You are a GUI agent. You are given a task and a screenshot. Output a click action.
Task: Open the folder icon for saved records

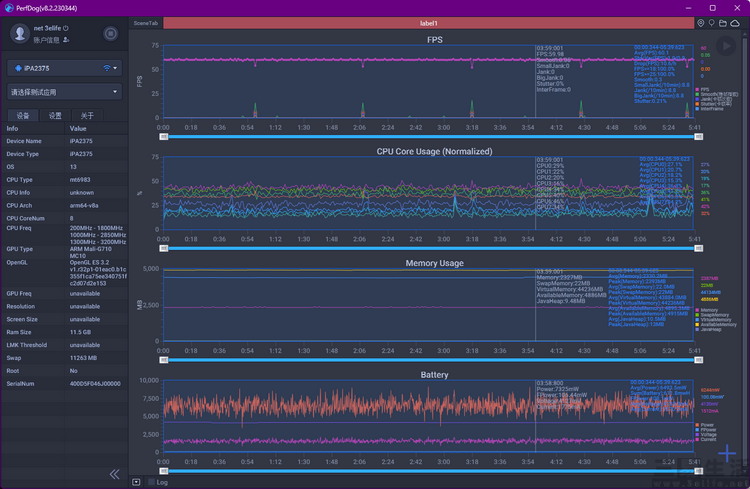pyautogui.click(x=723, y=23)
